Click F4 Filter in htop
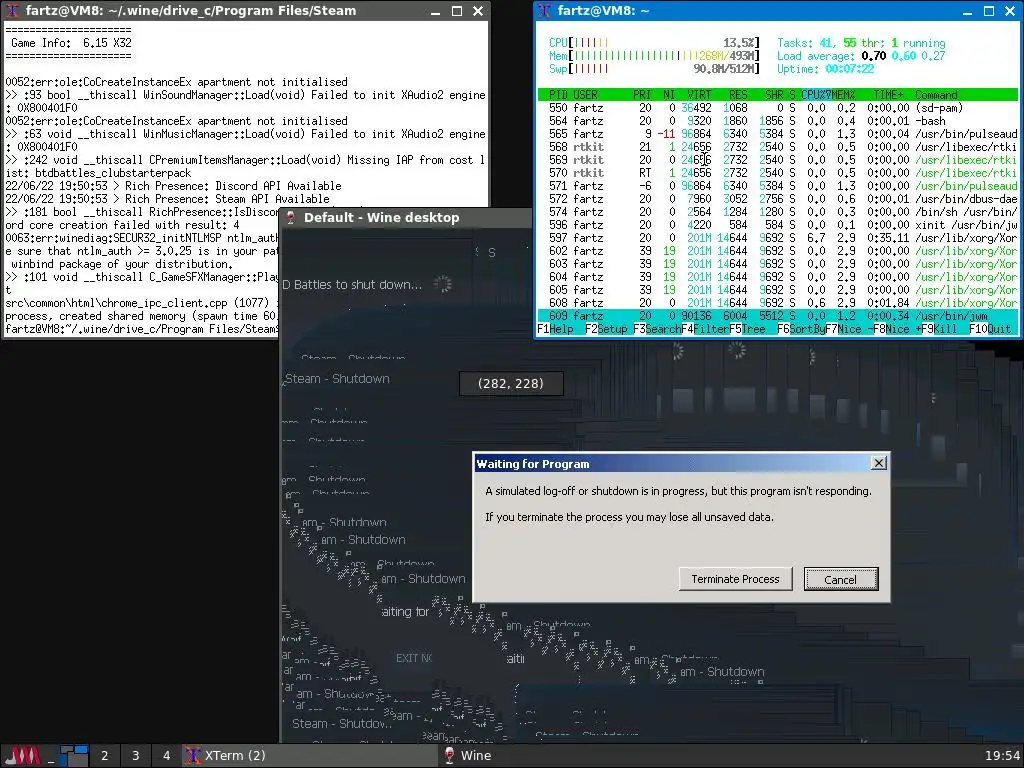Screen dimensions: 1024x768 click(705, 329)
